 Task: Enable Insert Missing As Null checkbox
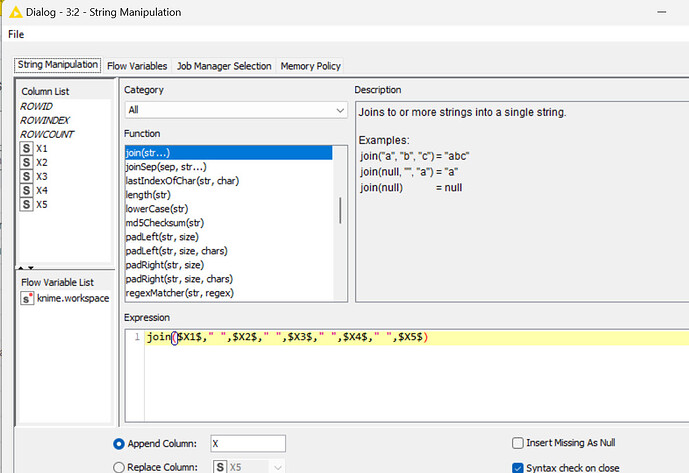[518, 443]
